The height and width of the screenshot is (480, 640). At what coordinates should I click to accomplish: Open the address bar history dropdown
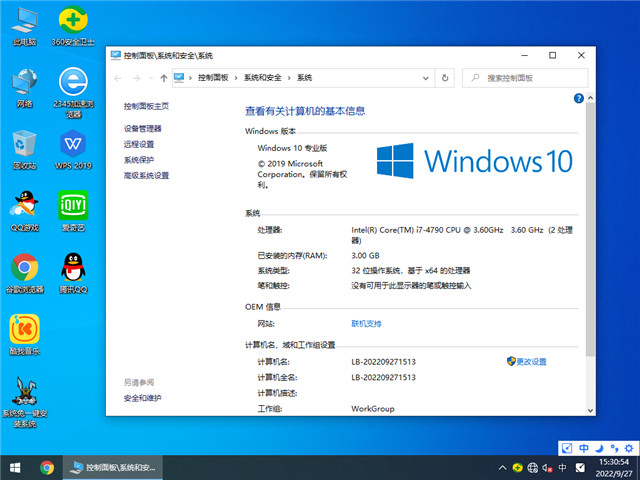coord(425,78)
